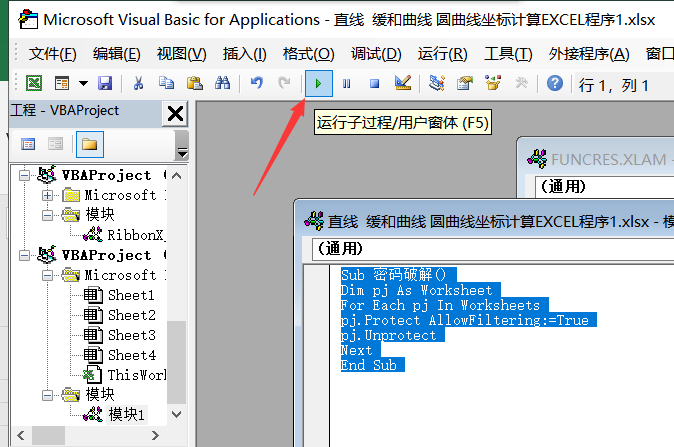Open the (通用) combo box in FUNCRES.XLAM window
Screen dimensions: 674x447
pyautogui.click(x=605, y=187)
